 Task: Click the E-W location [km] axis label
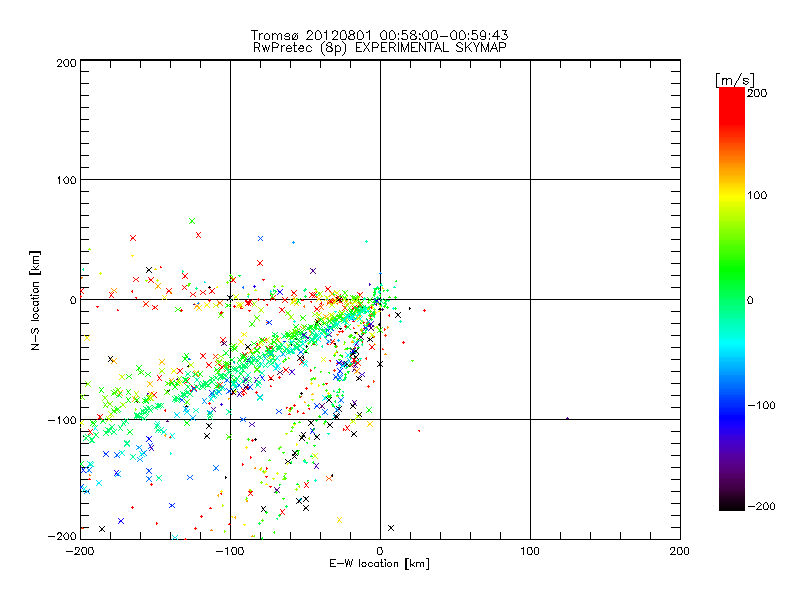click(379, 563)
